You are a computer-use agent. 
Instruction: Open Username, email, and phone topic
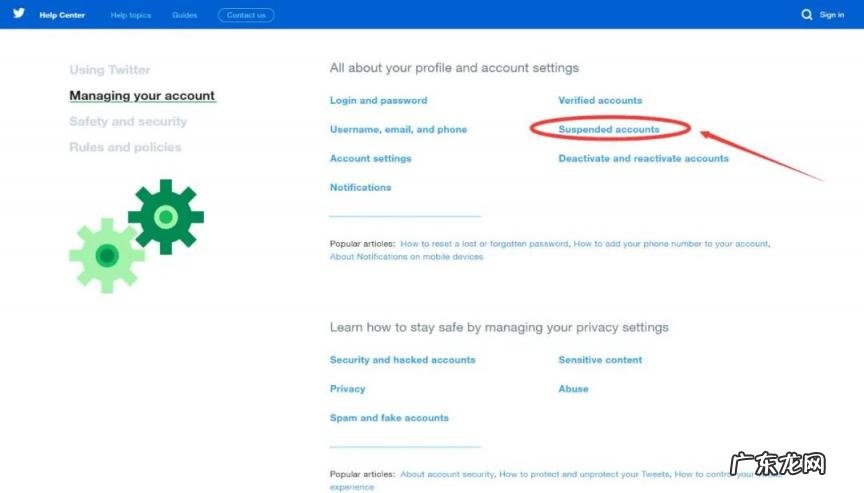398,129
